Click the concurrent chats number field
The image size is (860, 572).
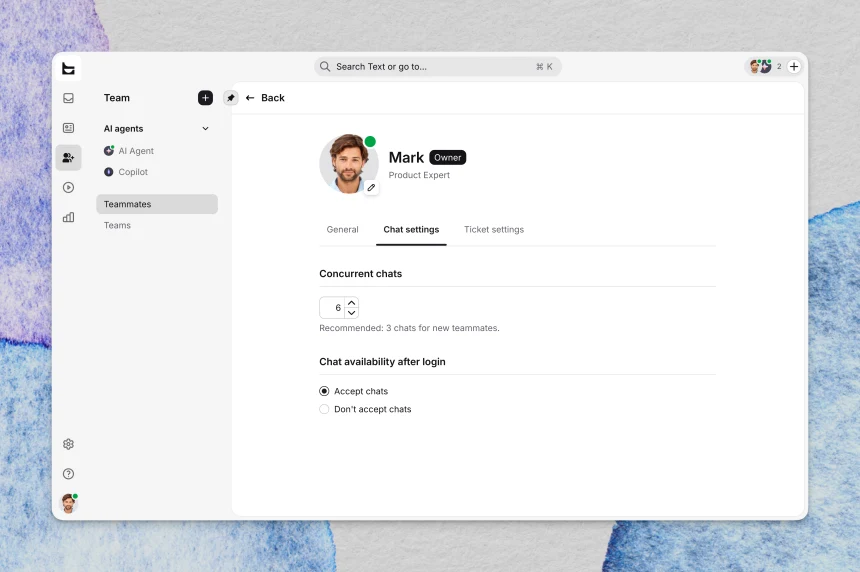point(332,308)
